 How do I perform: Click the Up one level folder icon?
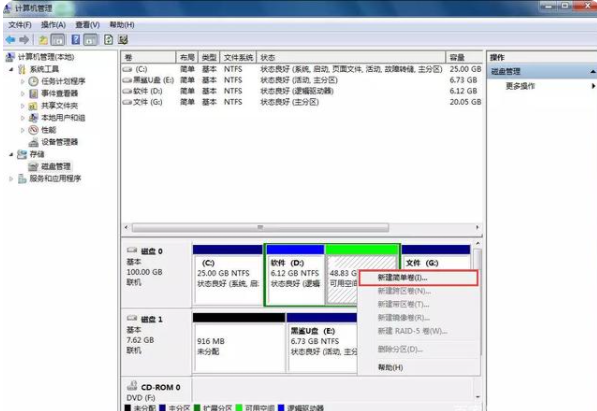click(43, 40)
